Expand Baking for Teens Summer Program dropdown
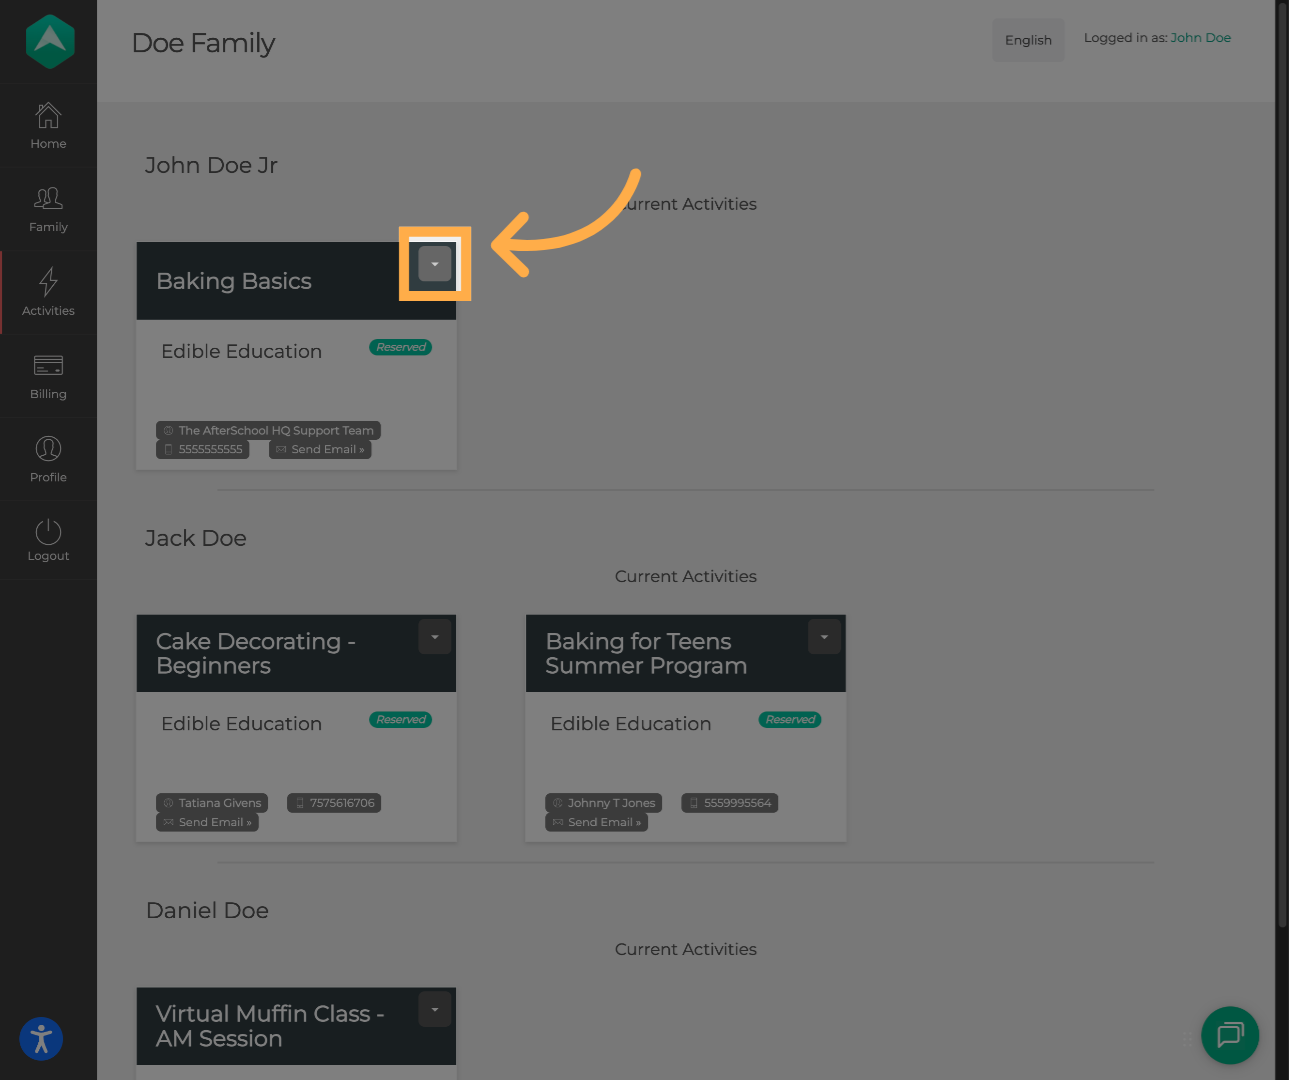The height and width of the screenshot is (1080, 1289). [x=824, y=637]
